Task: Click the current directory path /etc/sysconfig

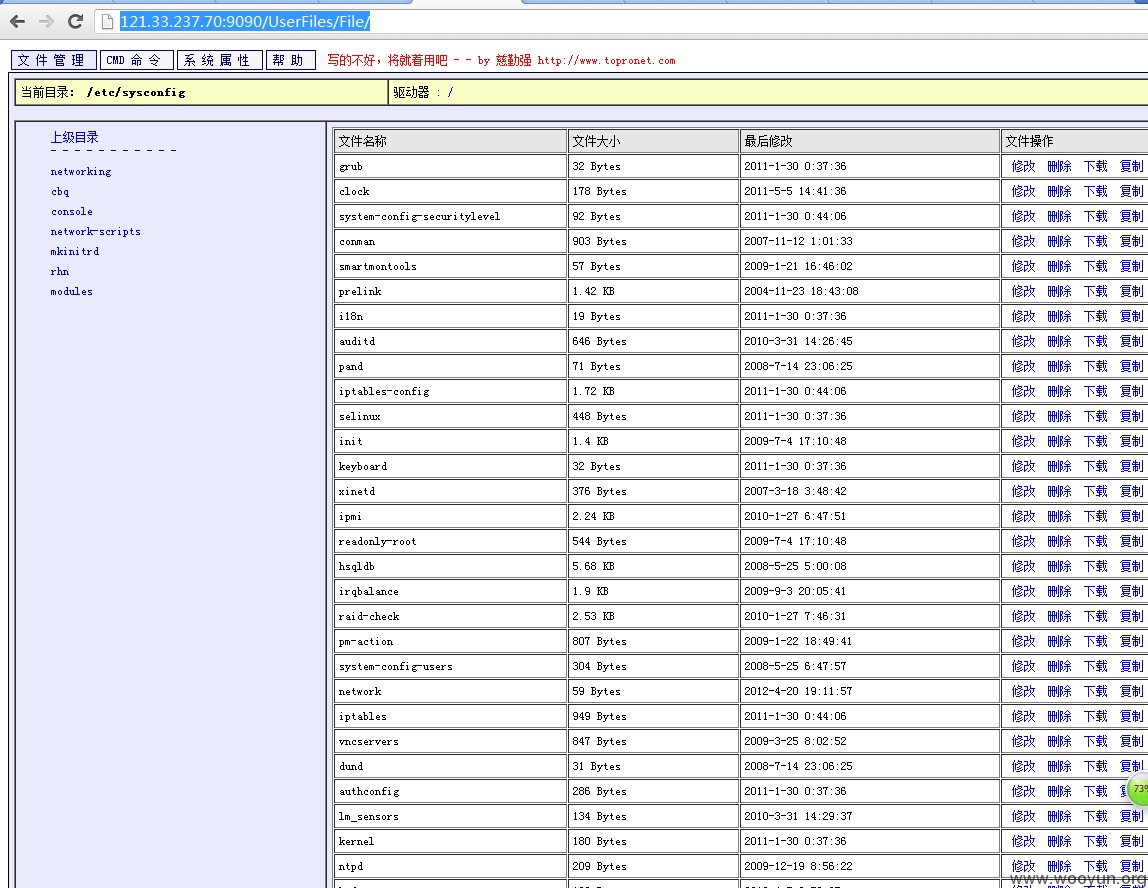Action: point(136,92)
